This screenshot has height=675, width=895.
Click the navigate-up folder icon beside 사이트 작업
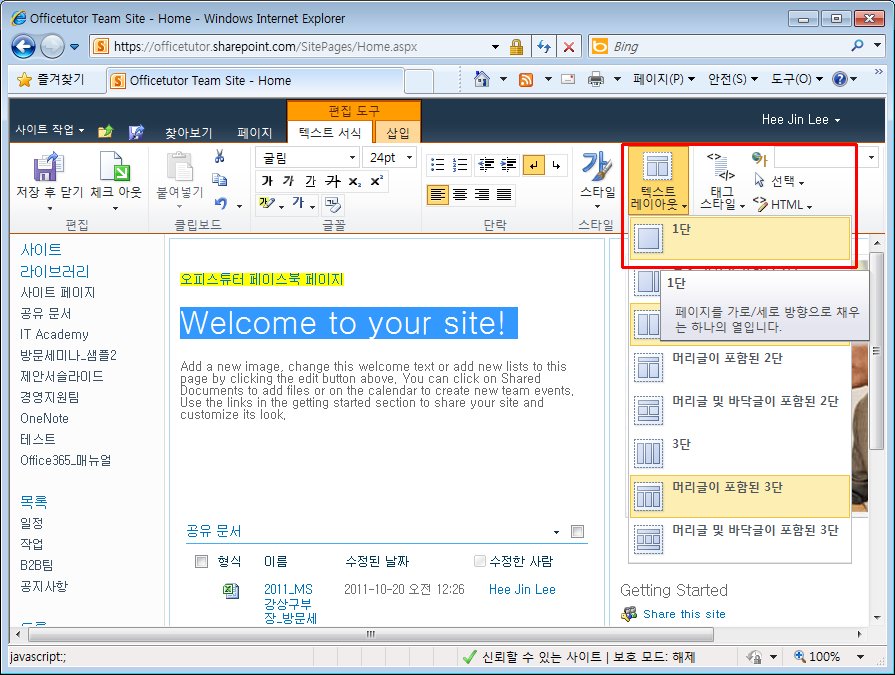tap(105, 132)
